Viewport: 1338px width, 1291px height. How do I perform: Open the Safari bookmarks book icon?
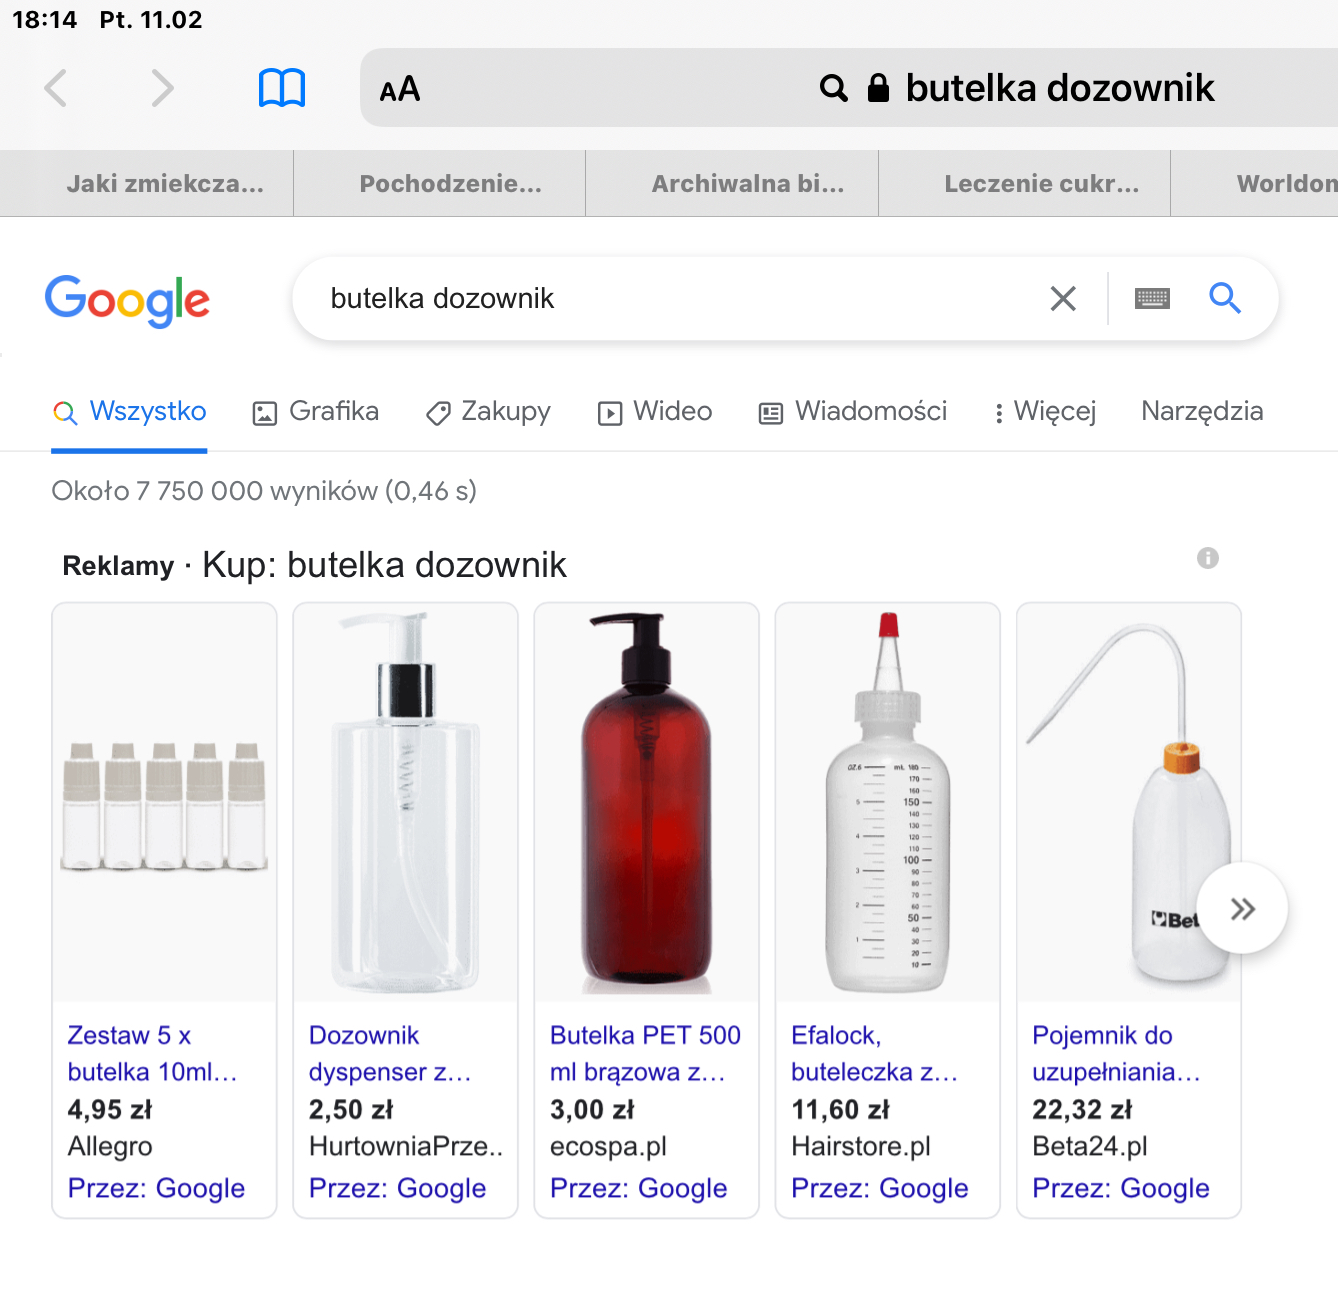pos(281,88)
